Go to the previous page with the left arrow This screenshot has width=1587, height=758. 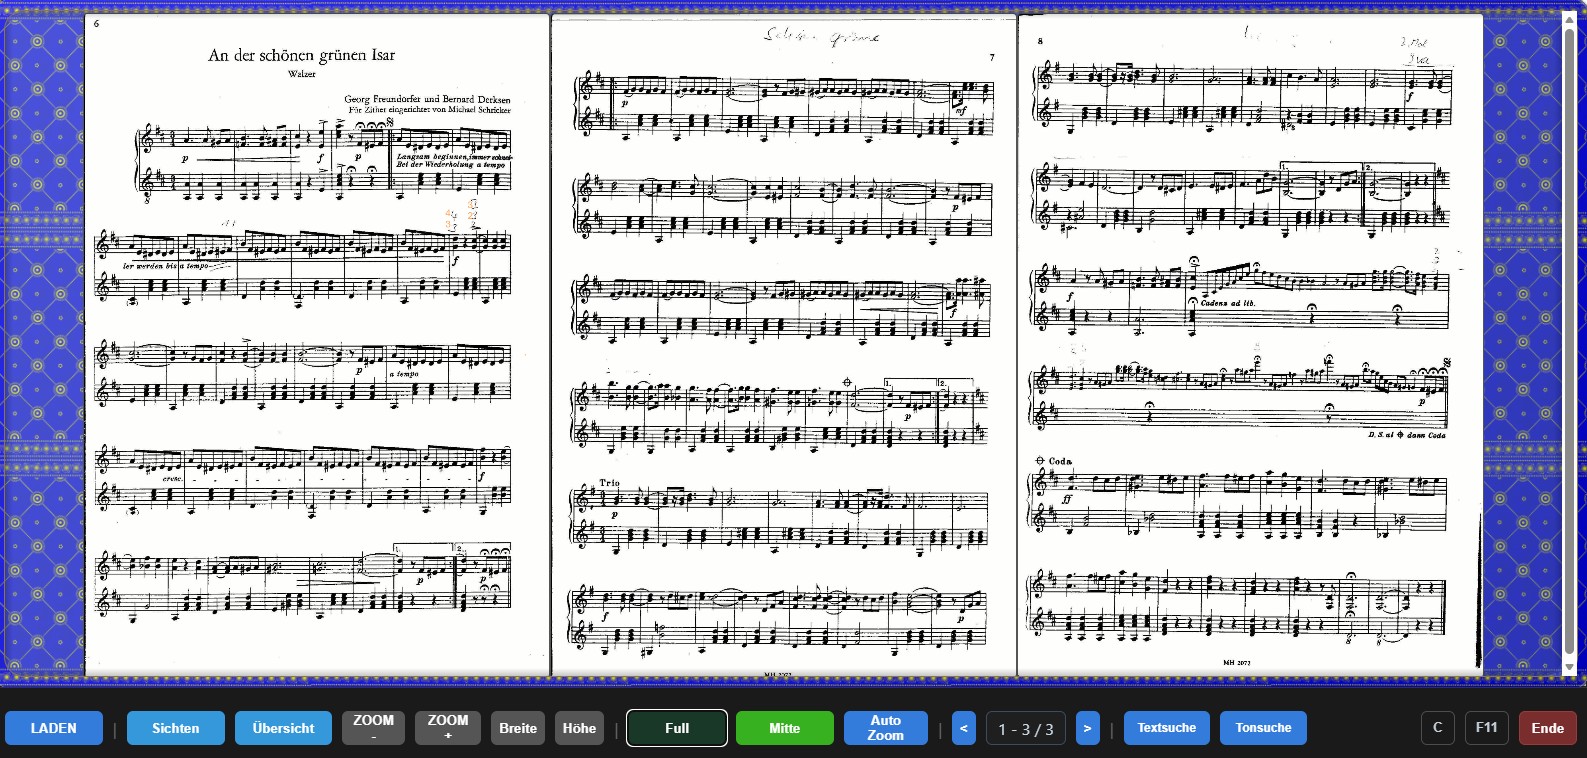[x=964, y=728]
